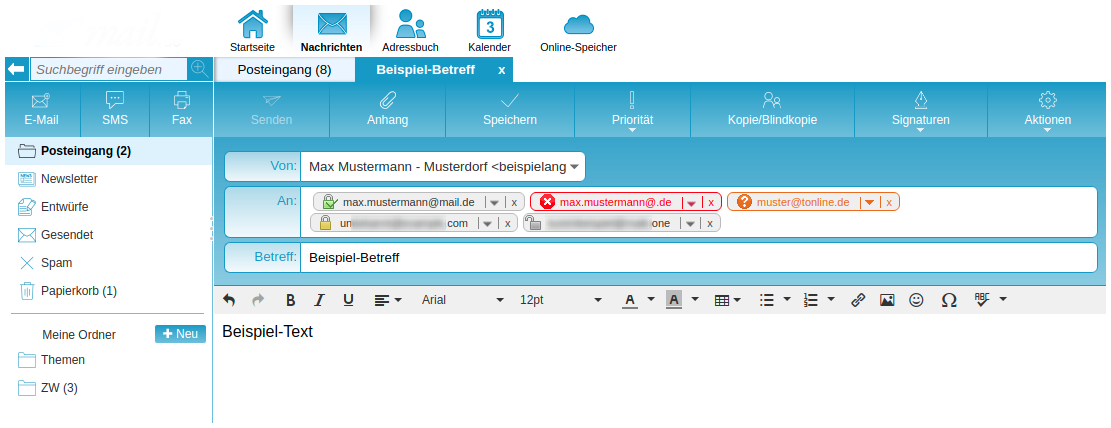Open the Adressbuch contacts icon

point(410,24)
